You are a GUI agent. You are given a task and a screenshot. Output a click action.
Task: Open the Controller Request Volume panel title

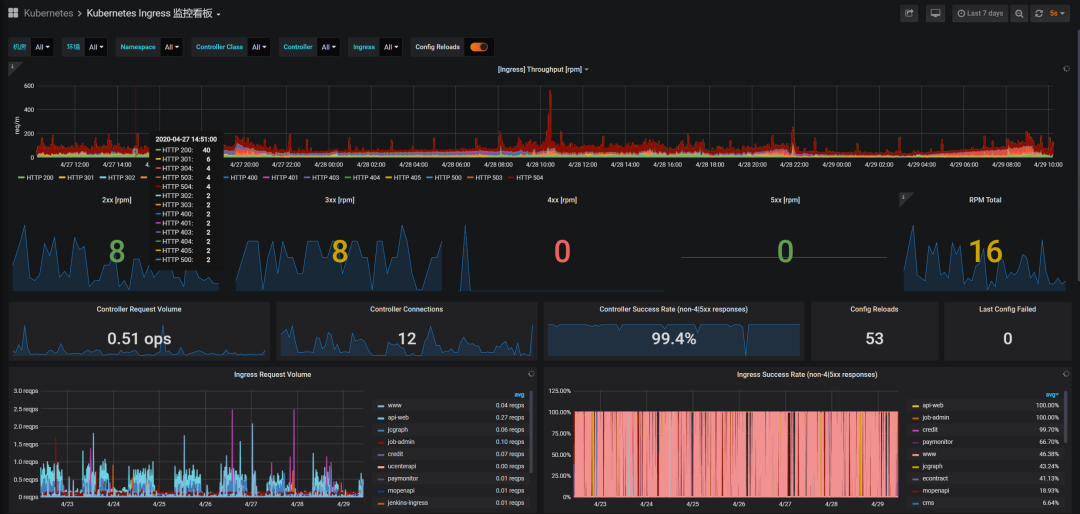click(139, 309)
